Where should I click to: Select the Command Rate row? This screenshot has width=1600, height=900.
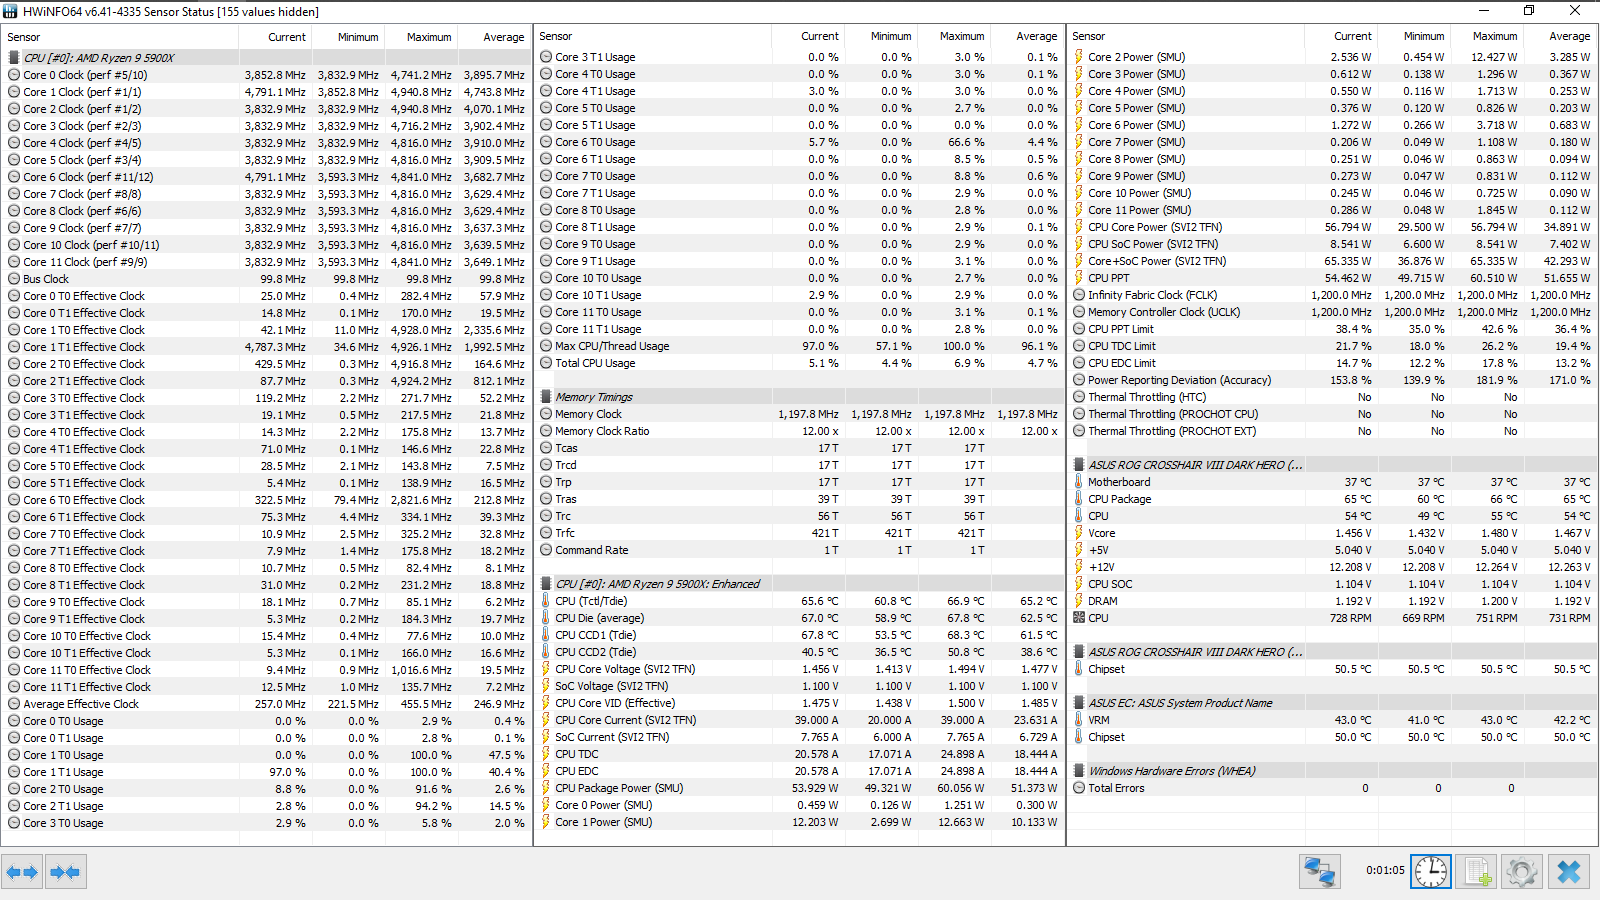(x=799, y=550)
